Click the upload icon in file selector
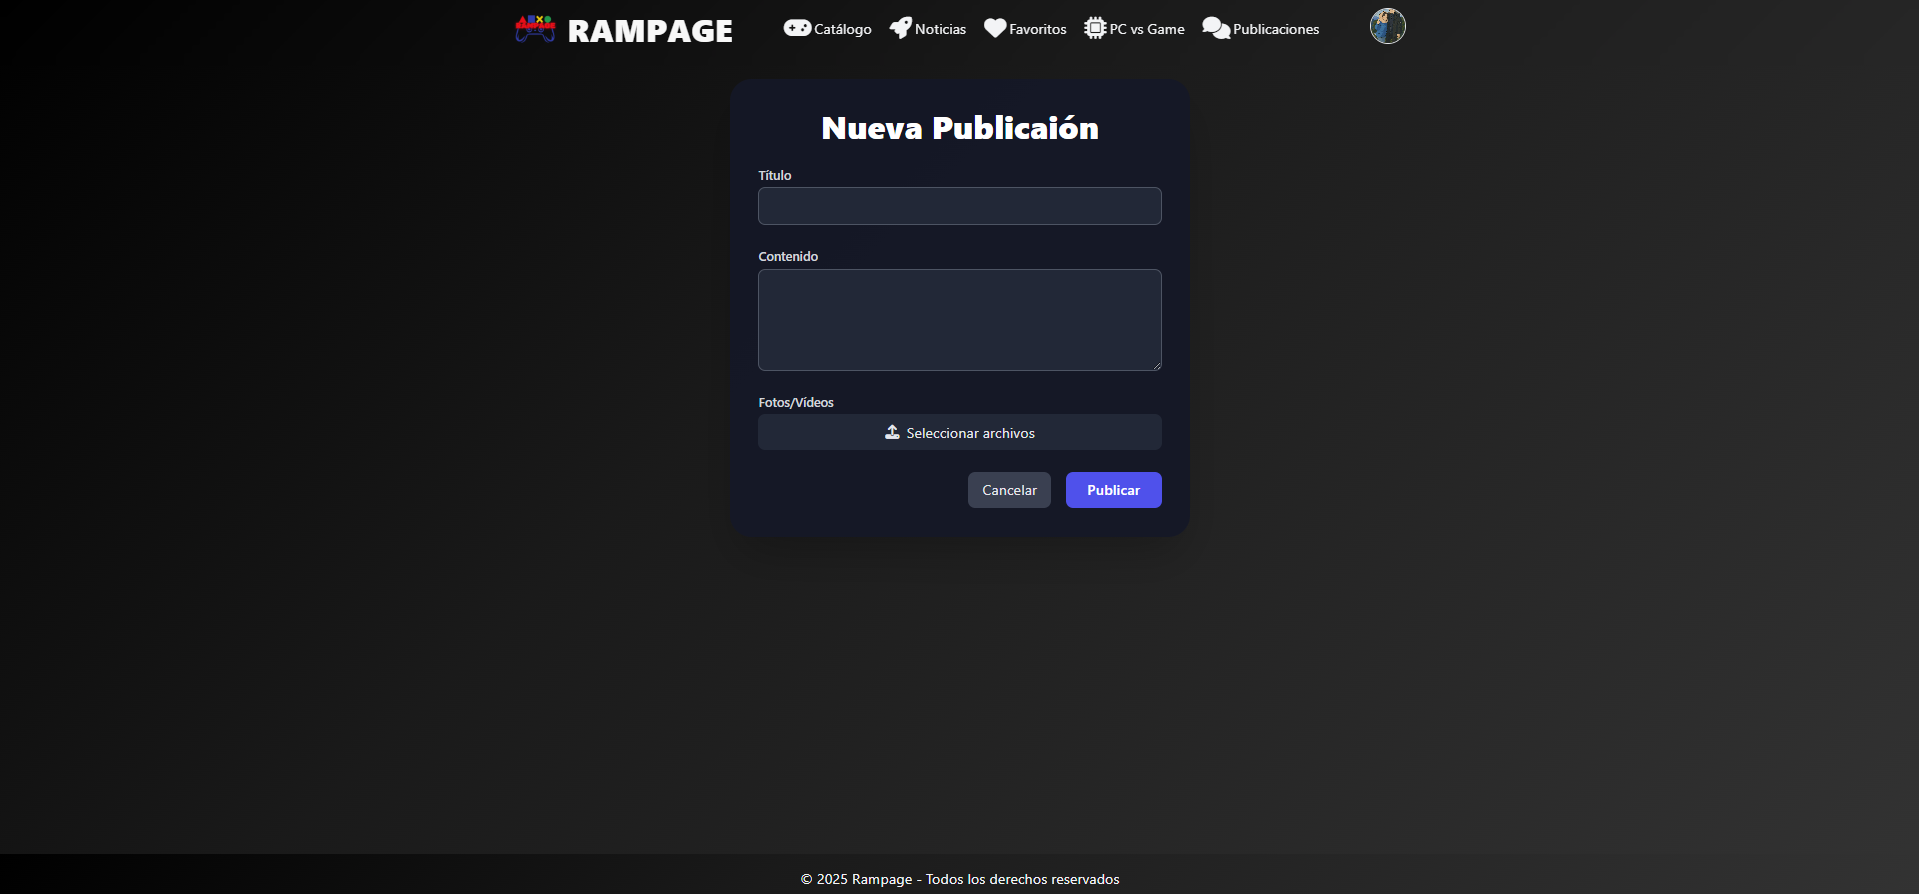1919x894 pixels. click(892, 432)
